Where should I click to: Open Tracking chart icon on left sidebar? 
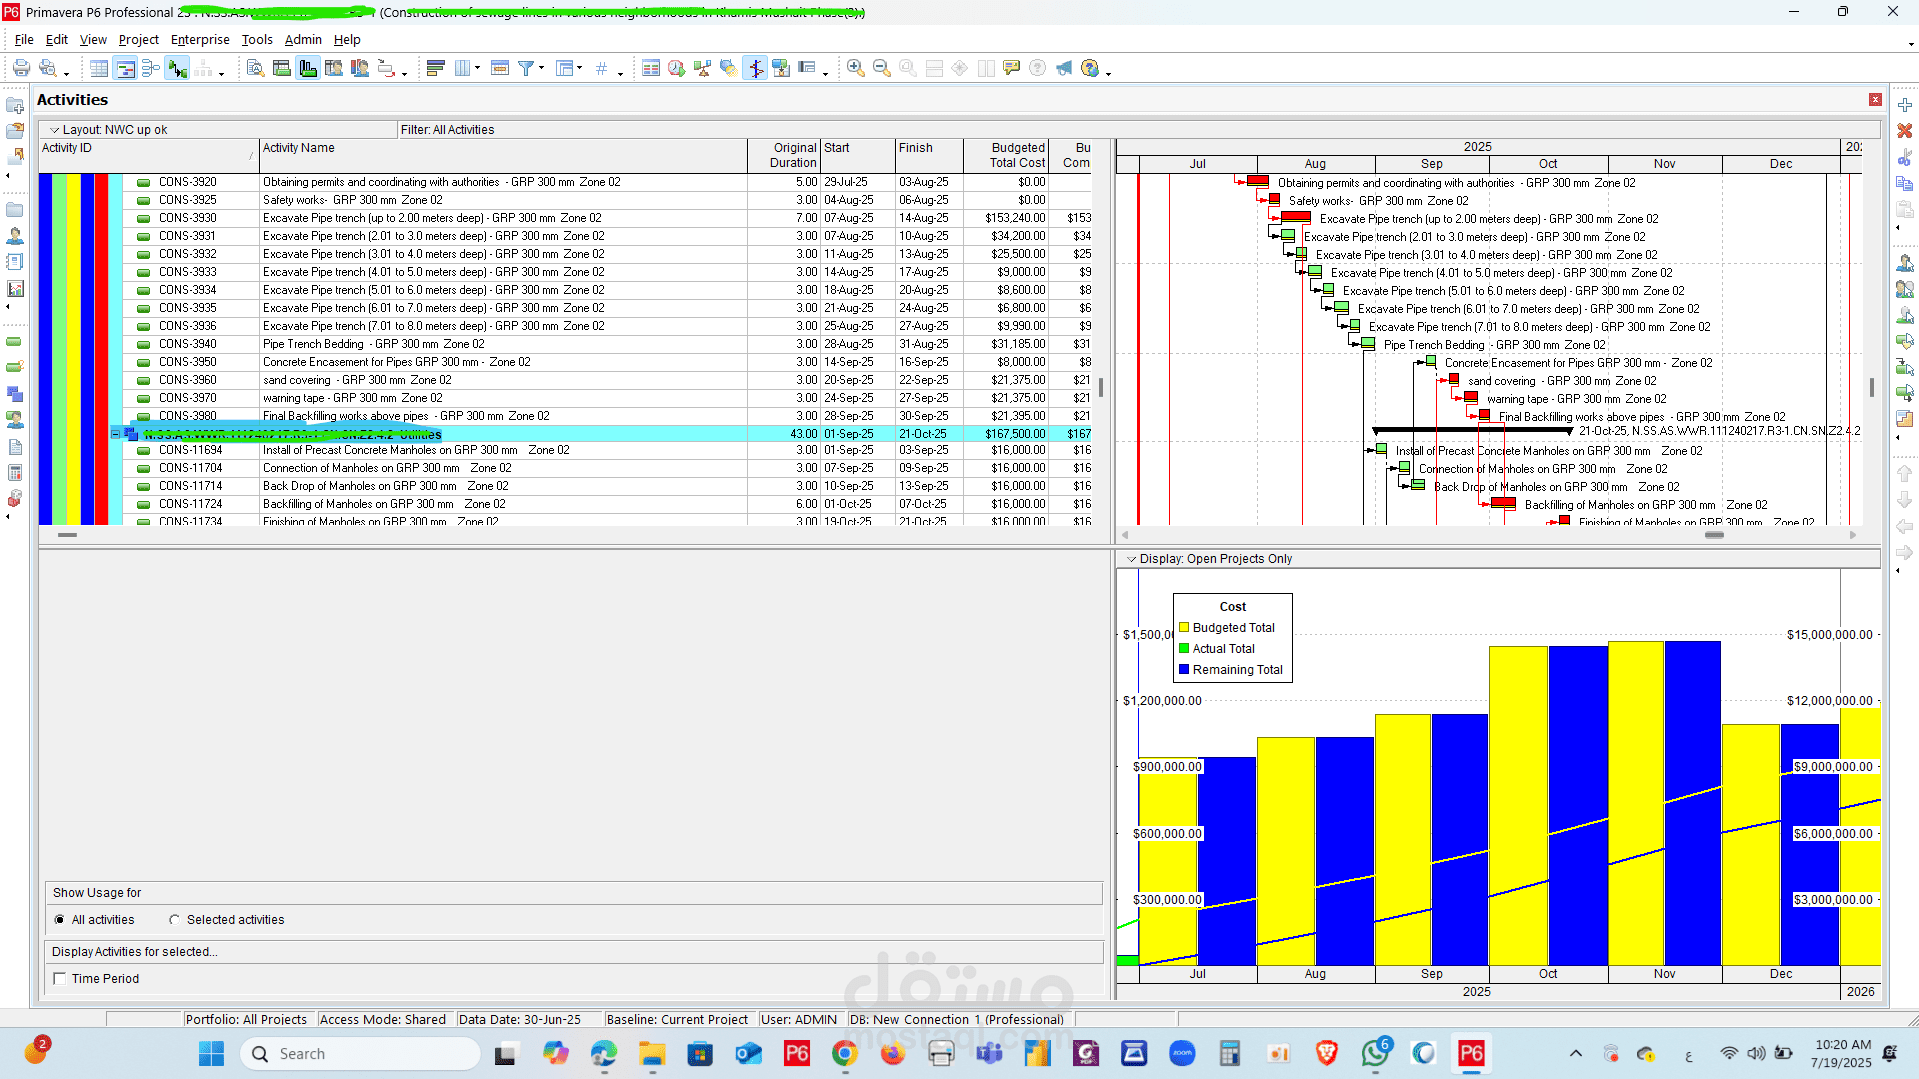(15, 289)
